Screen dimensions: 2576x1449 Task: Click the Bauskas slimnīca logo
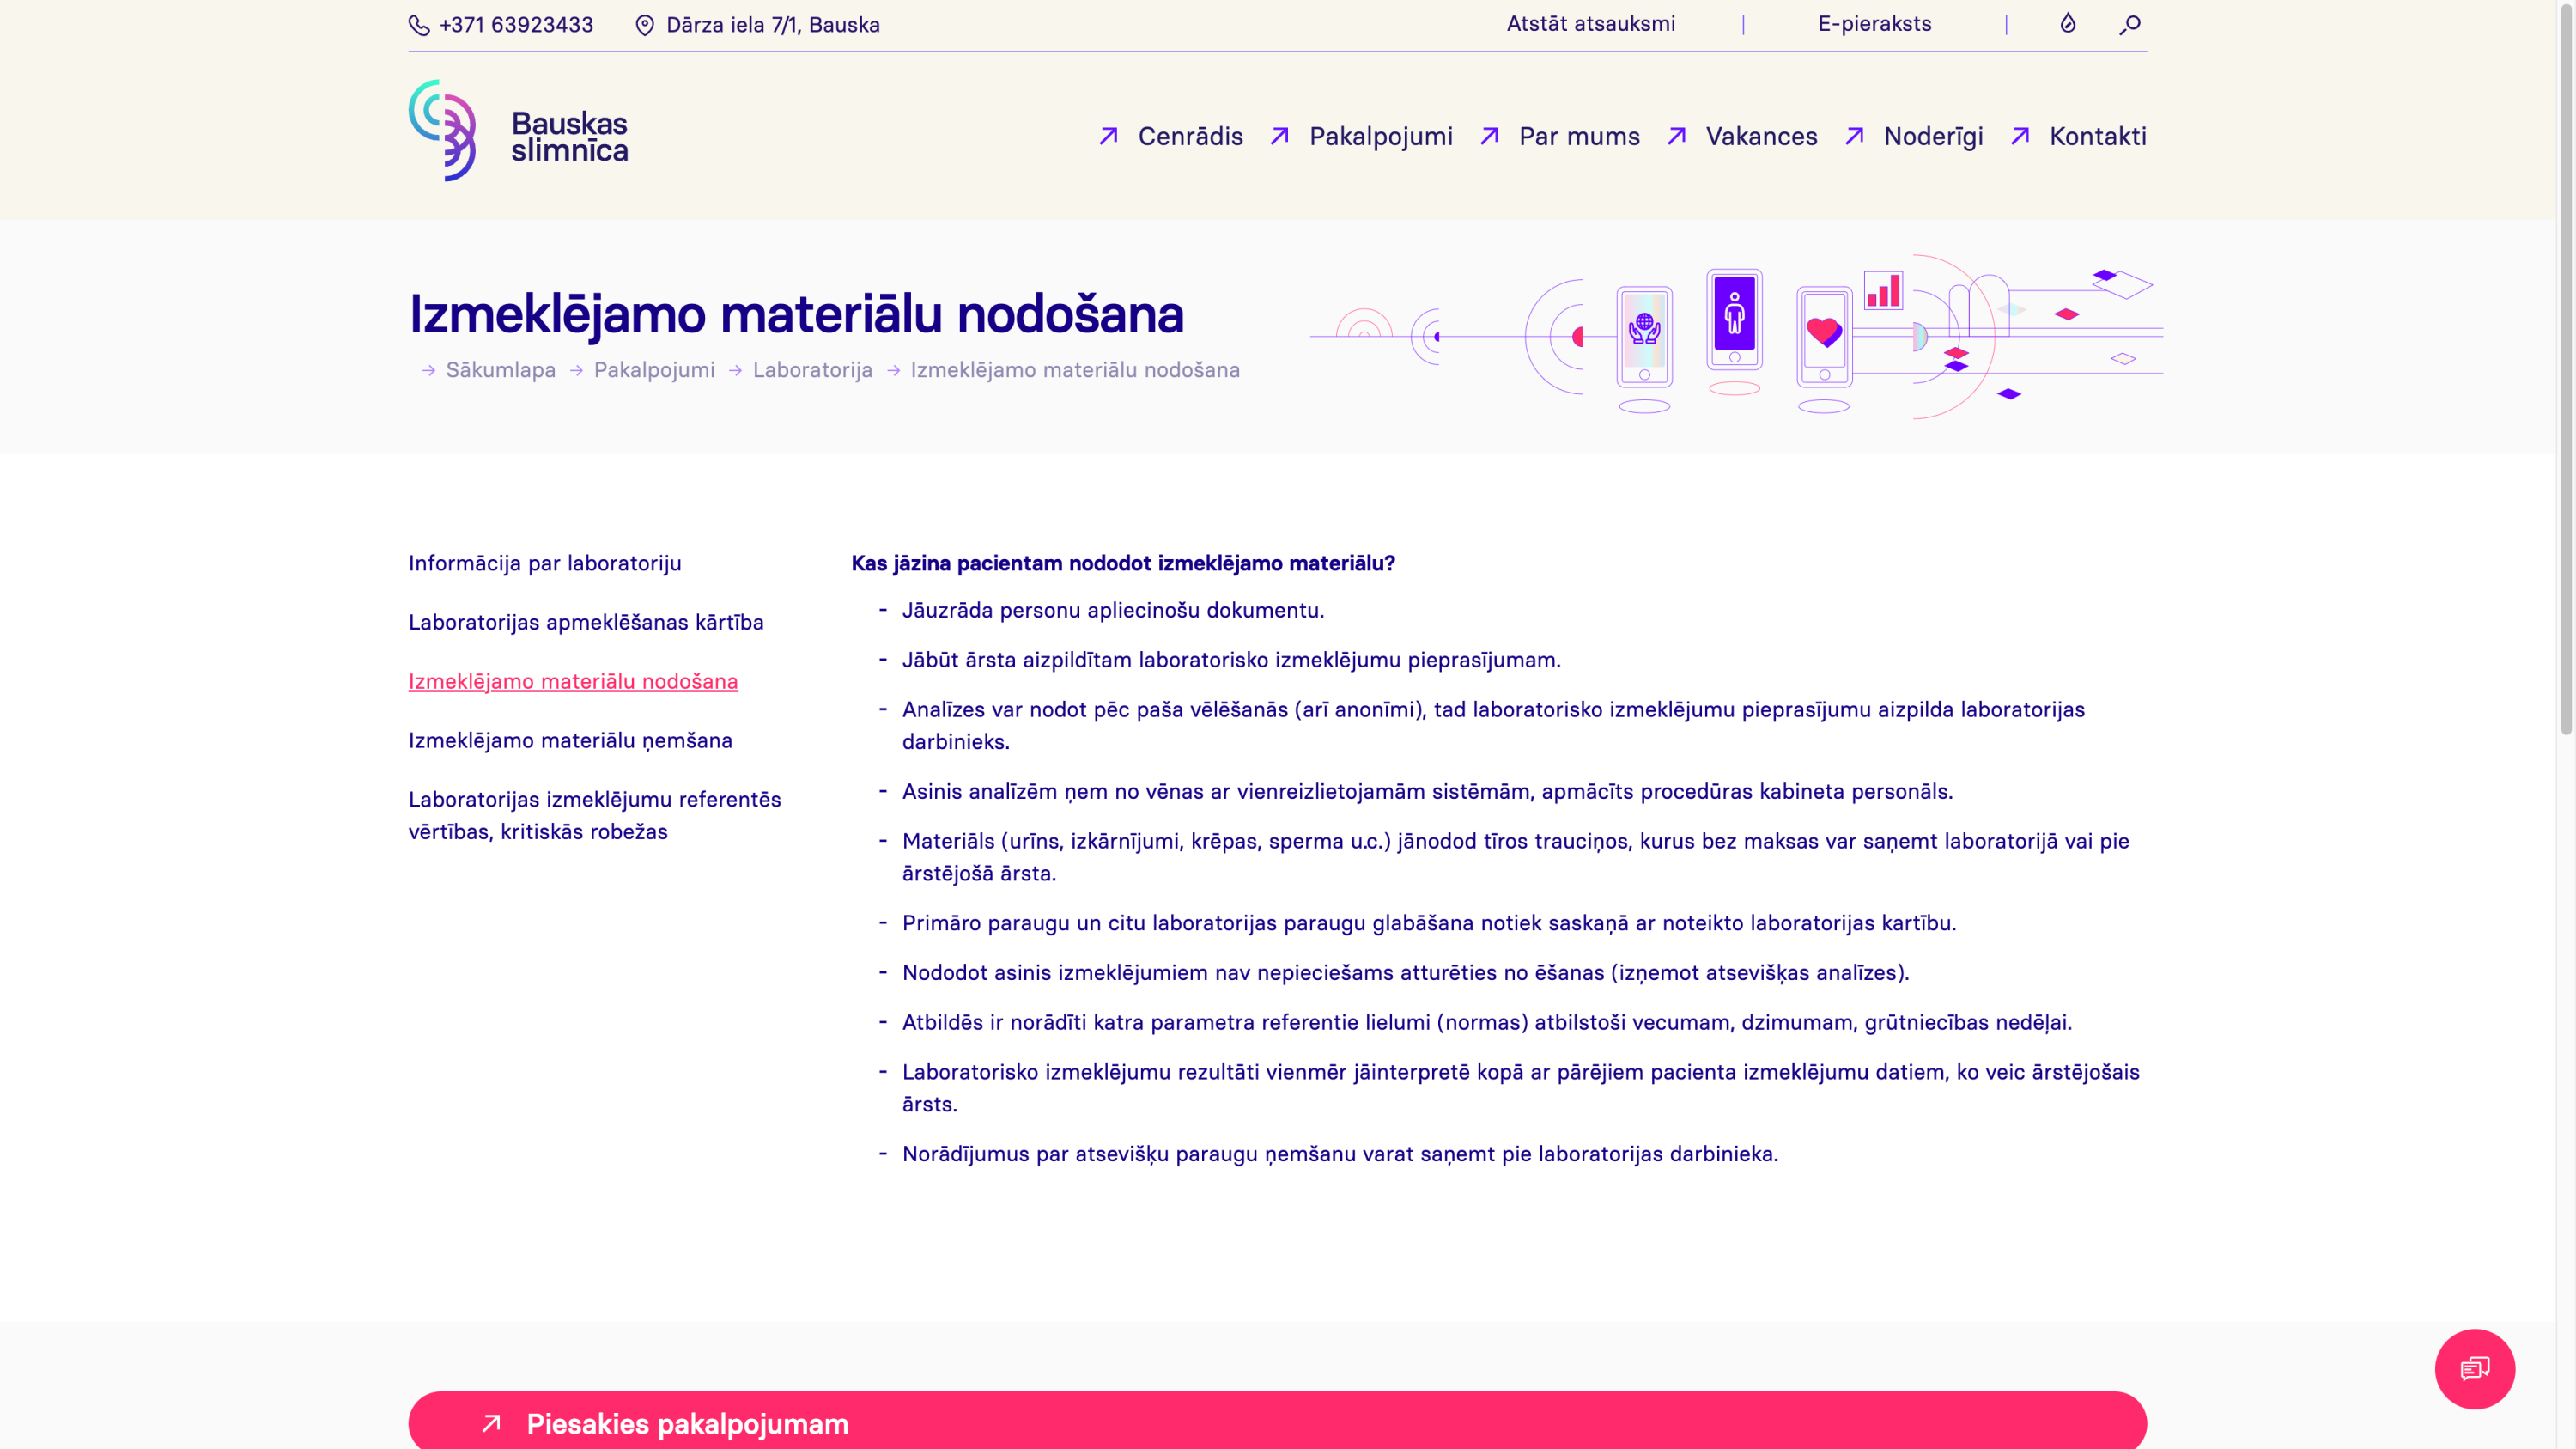pyautogui.click(x=518, y=131)
